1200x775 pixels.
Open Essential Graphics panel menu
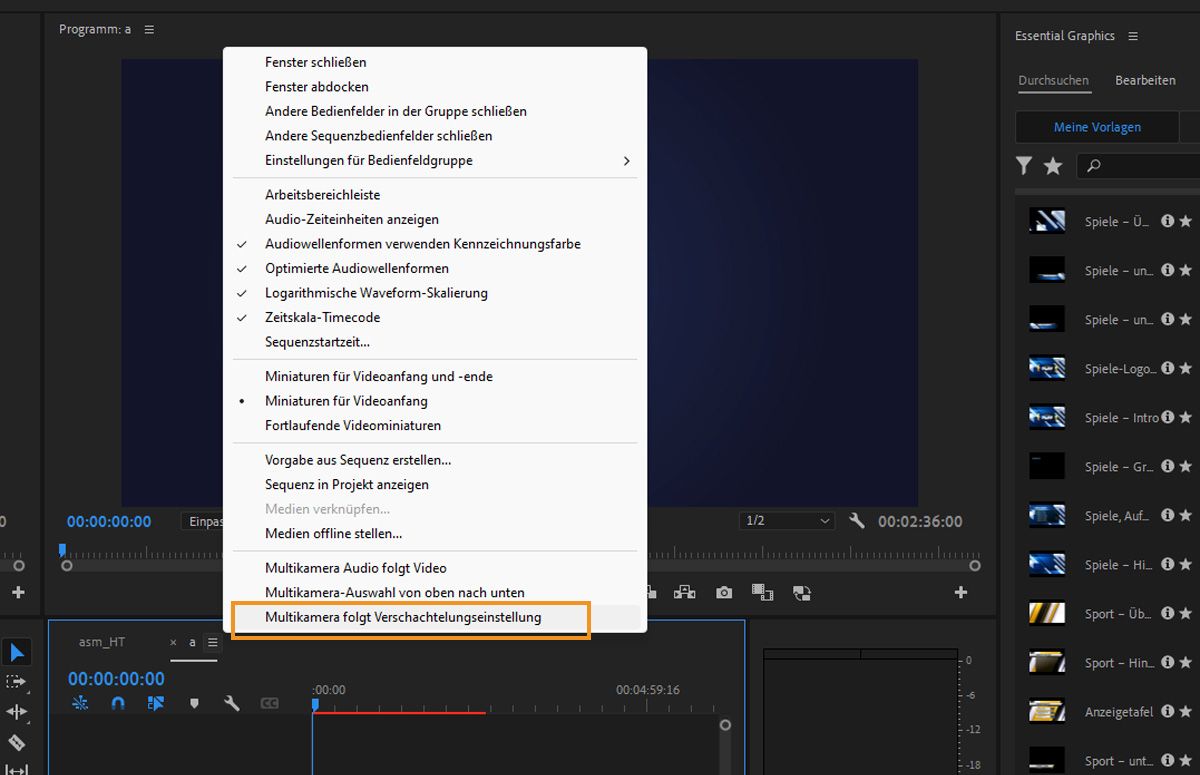1133,36
